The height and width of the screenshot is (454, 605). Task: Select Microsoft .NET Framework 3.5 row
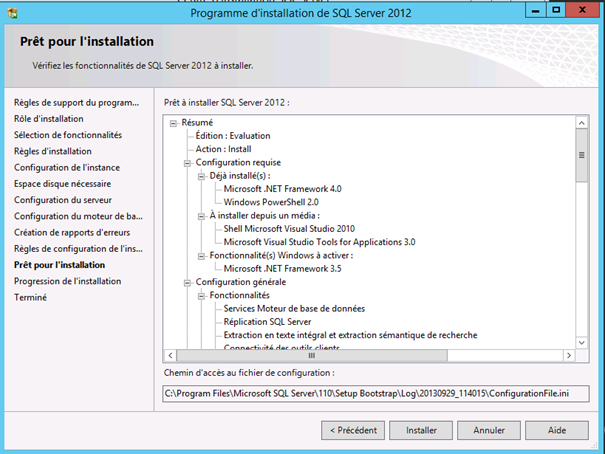point(282,268)
